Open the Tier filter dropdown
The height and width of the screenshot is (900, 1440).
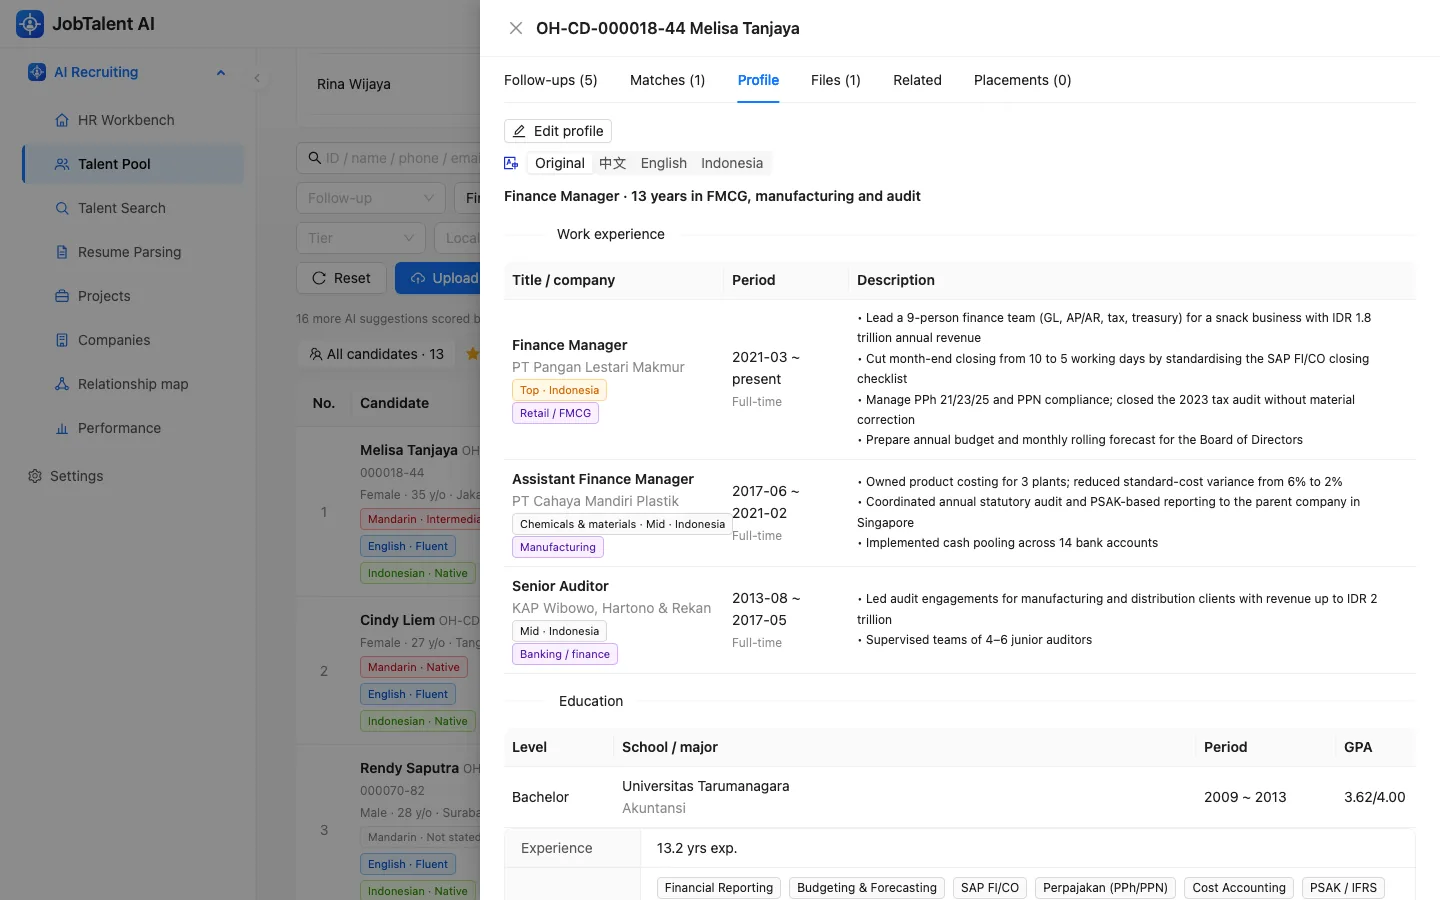coord(361,238)
